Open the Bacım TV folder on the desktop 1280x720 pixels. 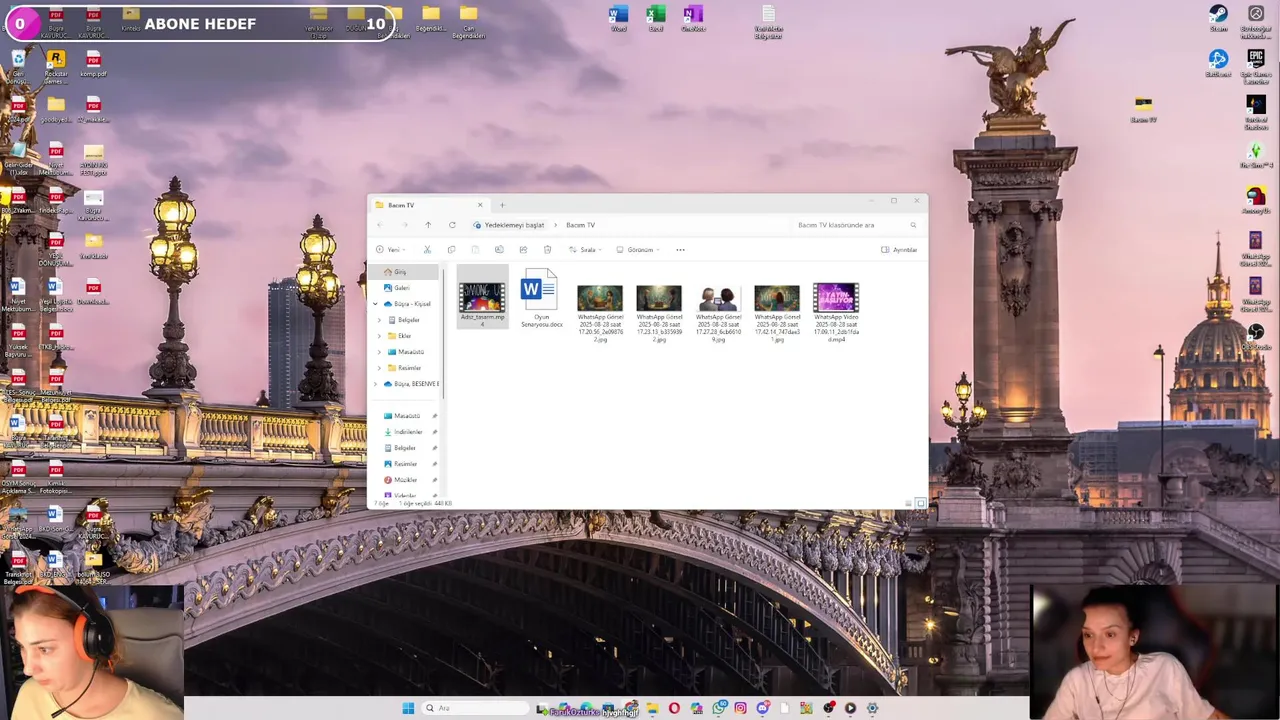tap(1143, 110)
